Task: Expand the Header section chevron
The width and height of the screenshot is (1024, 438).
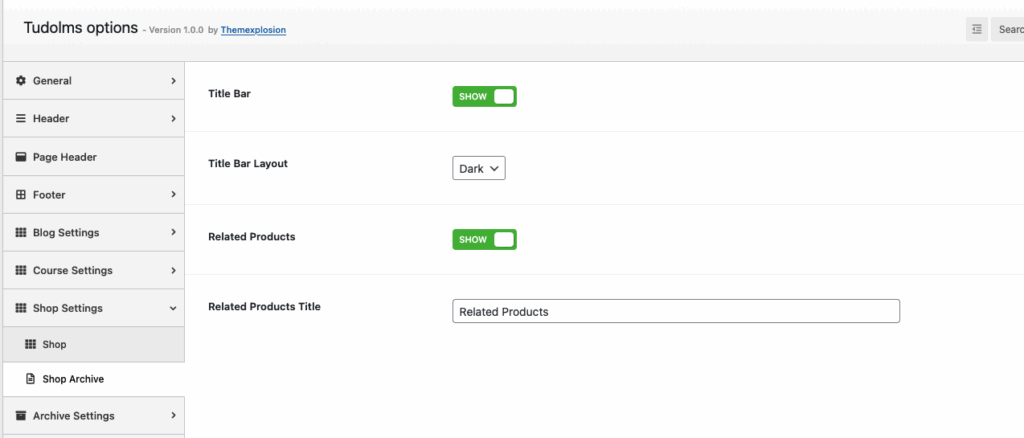Action: pyautogui.click(x=173, y=118)
